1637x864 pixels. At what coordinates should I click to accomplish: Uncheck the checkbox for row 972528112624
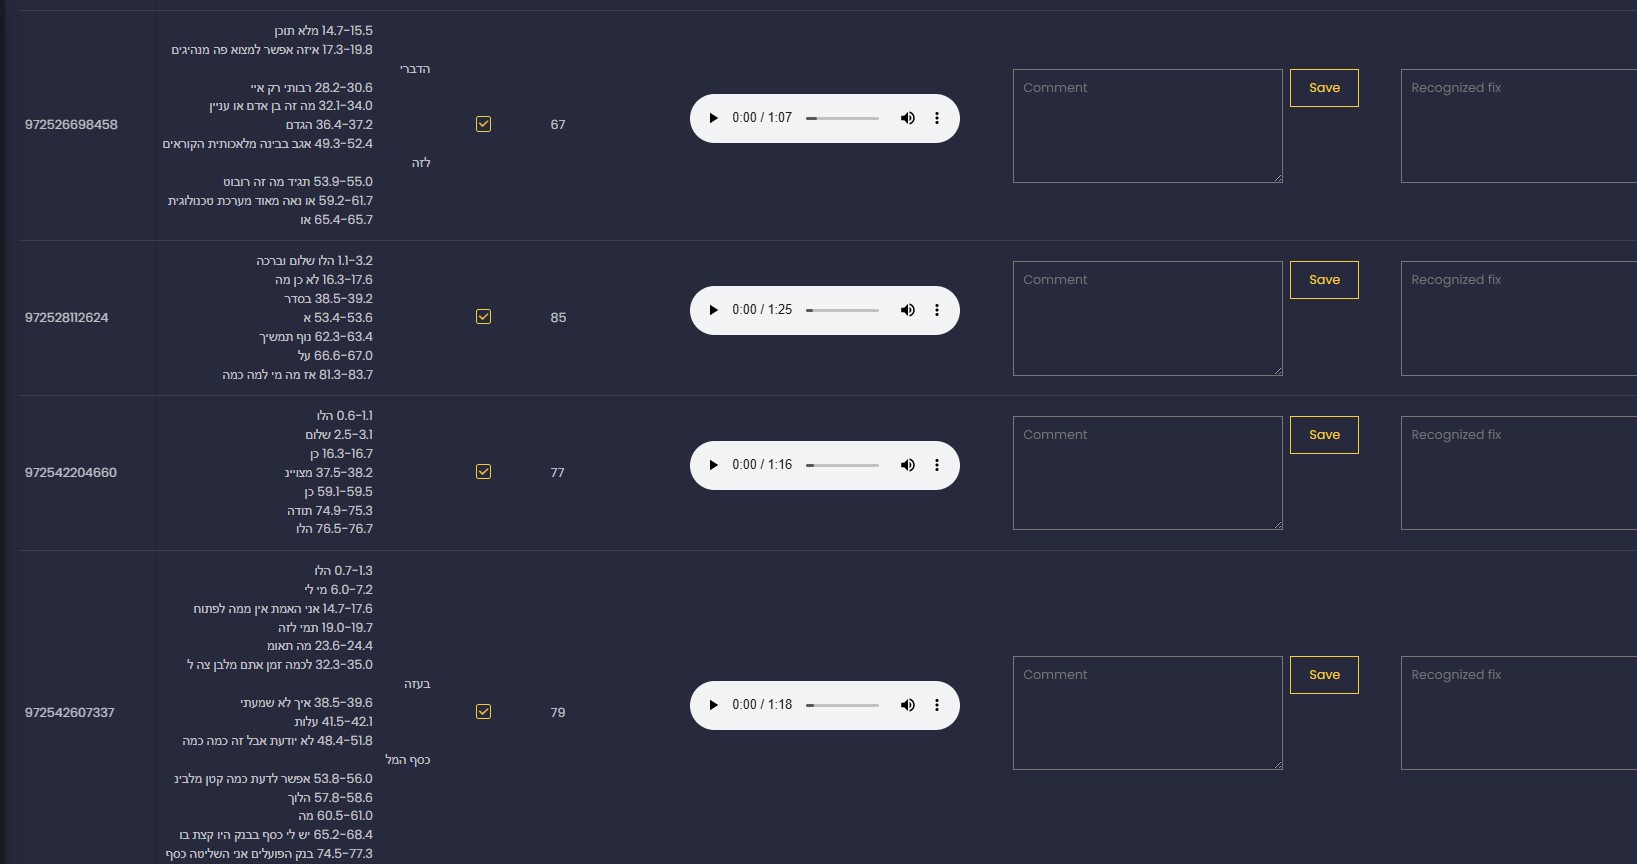[483, 317]
